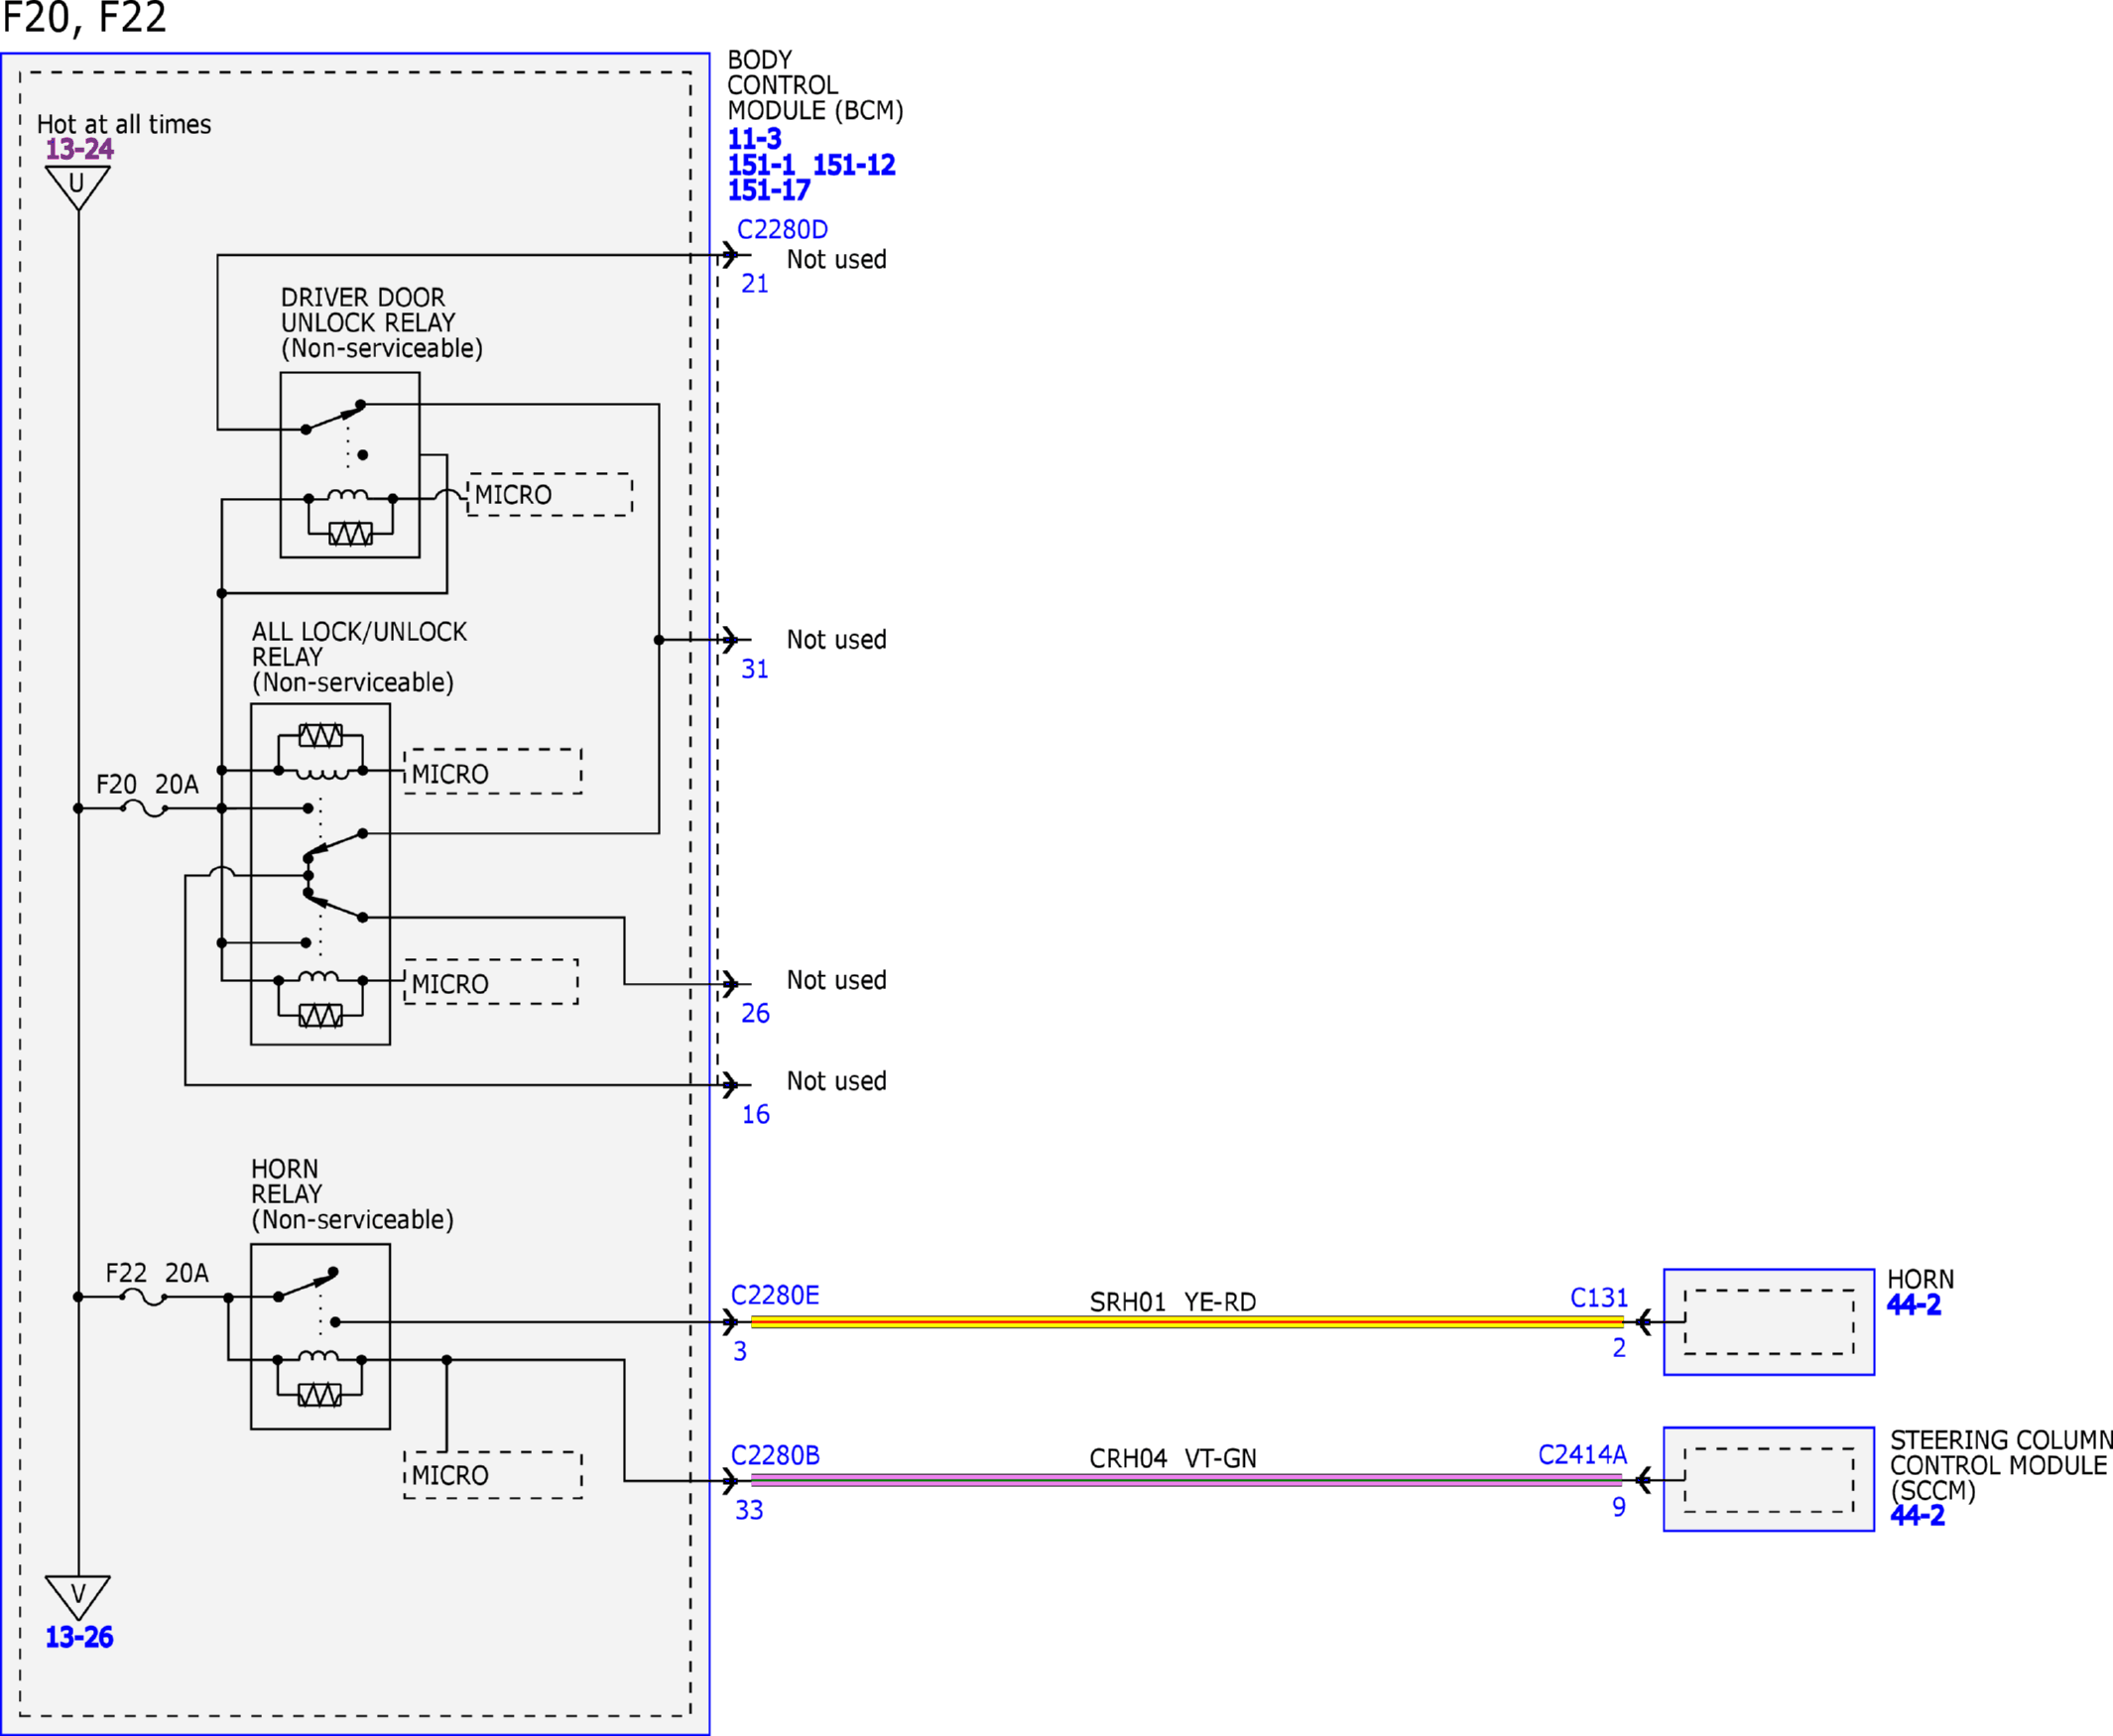
Task: Select the HORN component box
Action: coord(1769,1322)
